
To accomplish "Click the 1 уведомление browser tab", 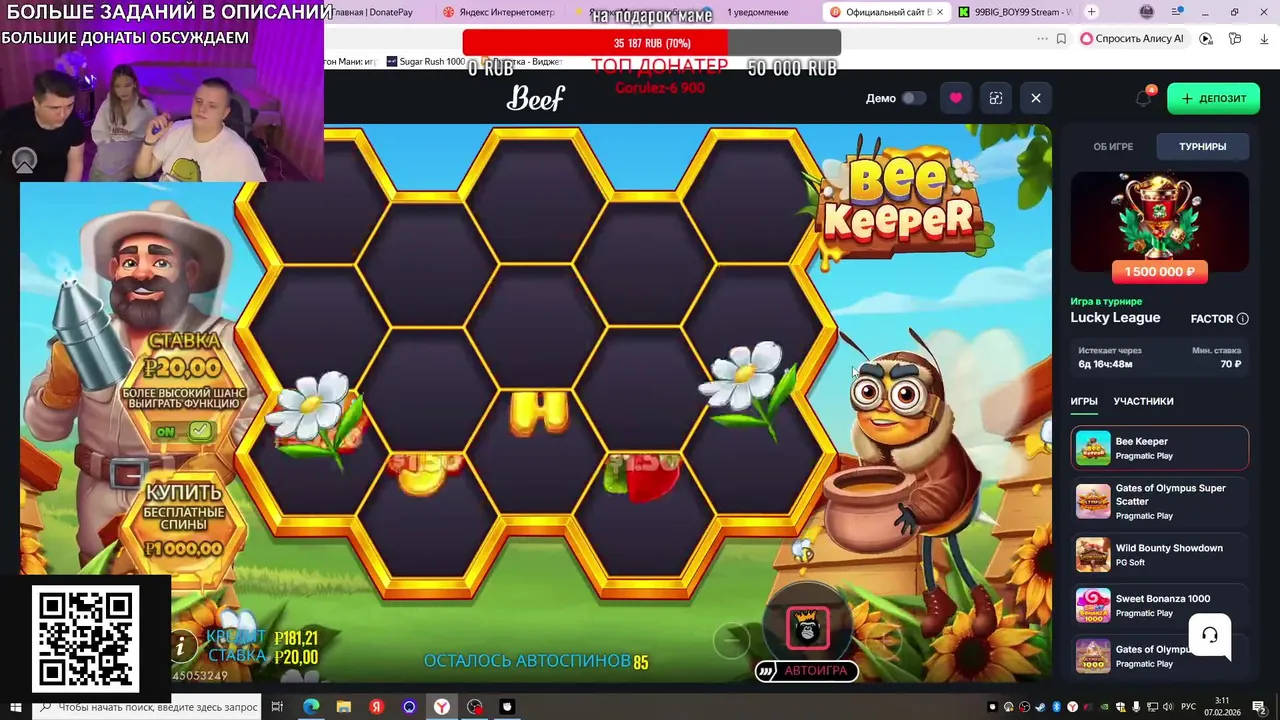I will tap(758, 12).
